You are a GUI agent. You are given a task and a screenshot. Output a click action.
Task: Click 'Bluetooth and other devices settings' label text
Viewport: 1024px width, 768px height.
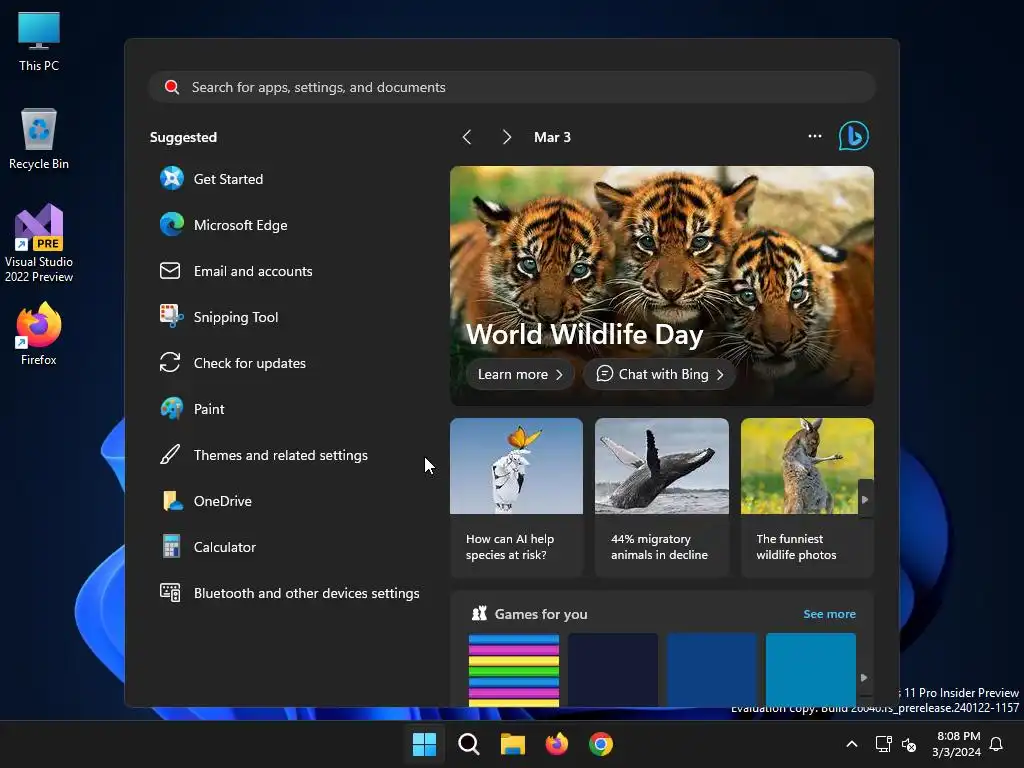point(307,593)
